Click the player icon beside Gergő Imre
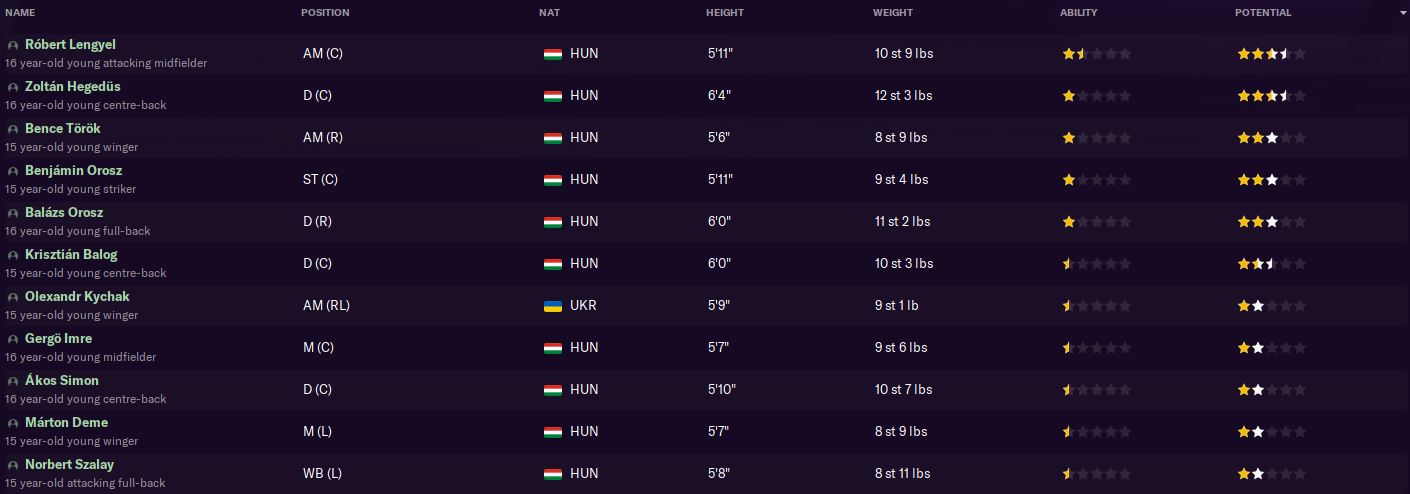Viewport: 1410px width, 494px height. tap(12, 340)
